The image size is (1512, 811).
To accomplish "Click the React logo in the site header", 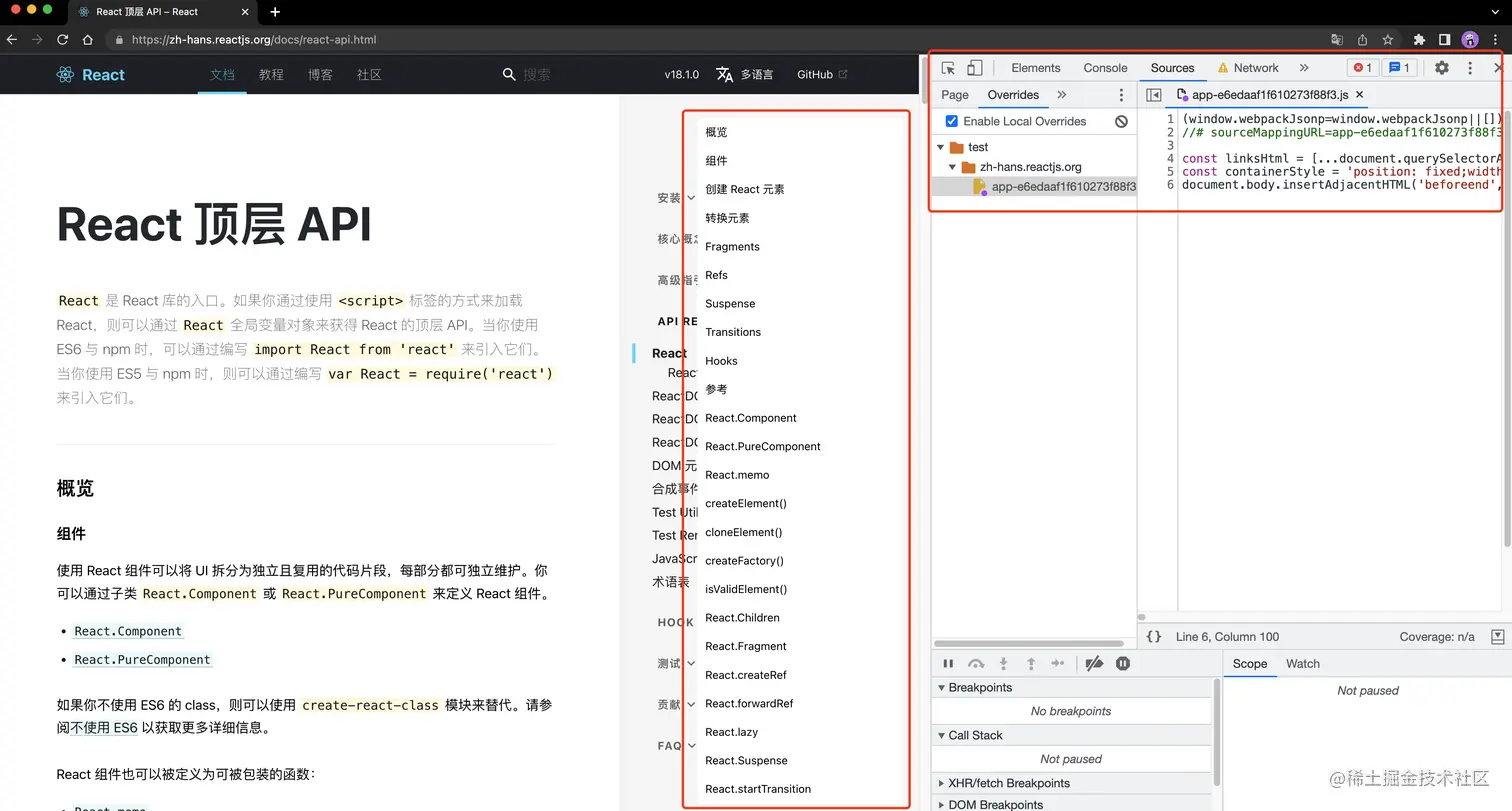I will (91, 75).
